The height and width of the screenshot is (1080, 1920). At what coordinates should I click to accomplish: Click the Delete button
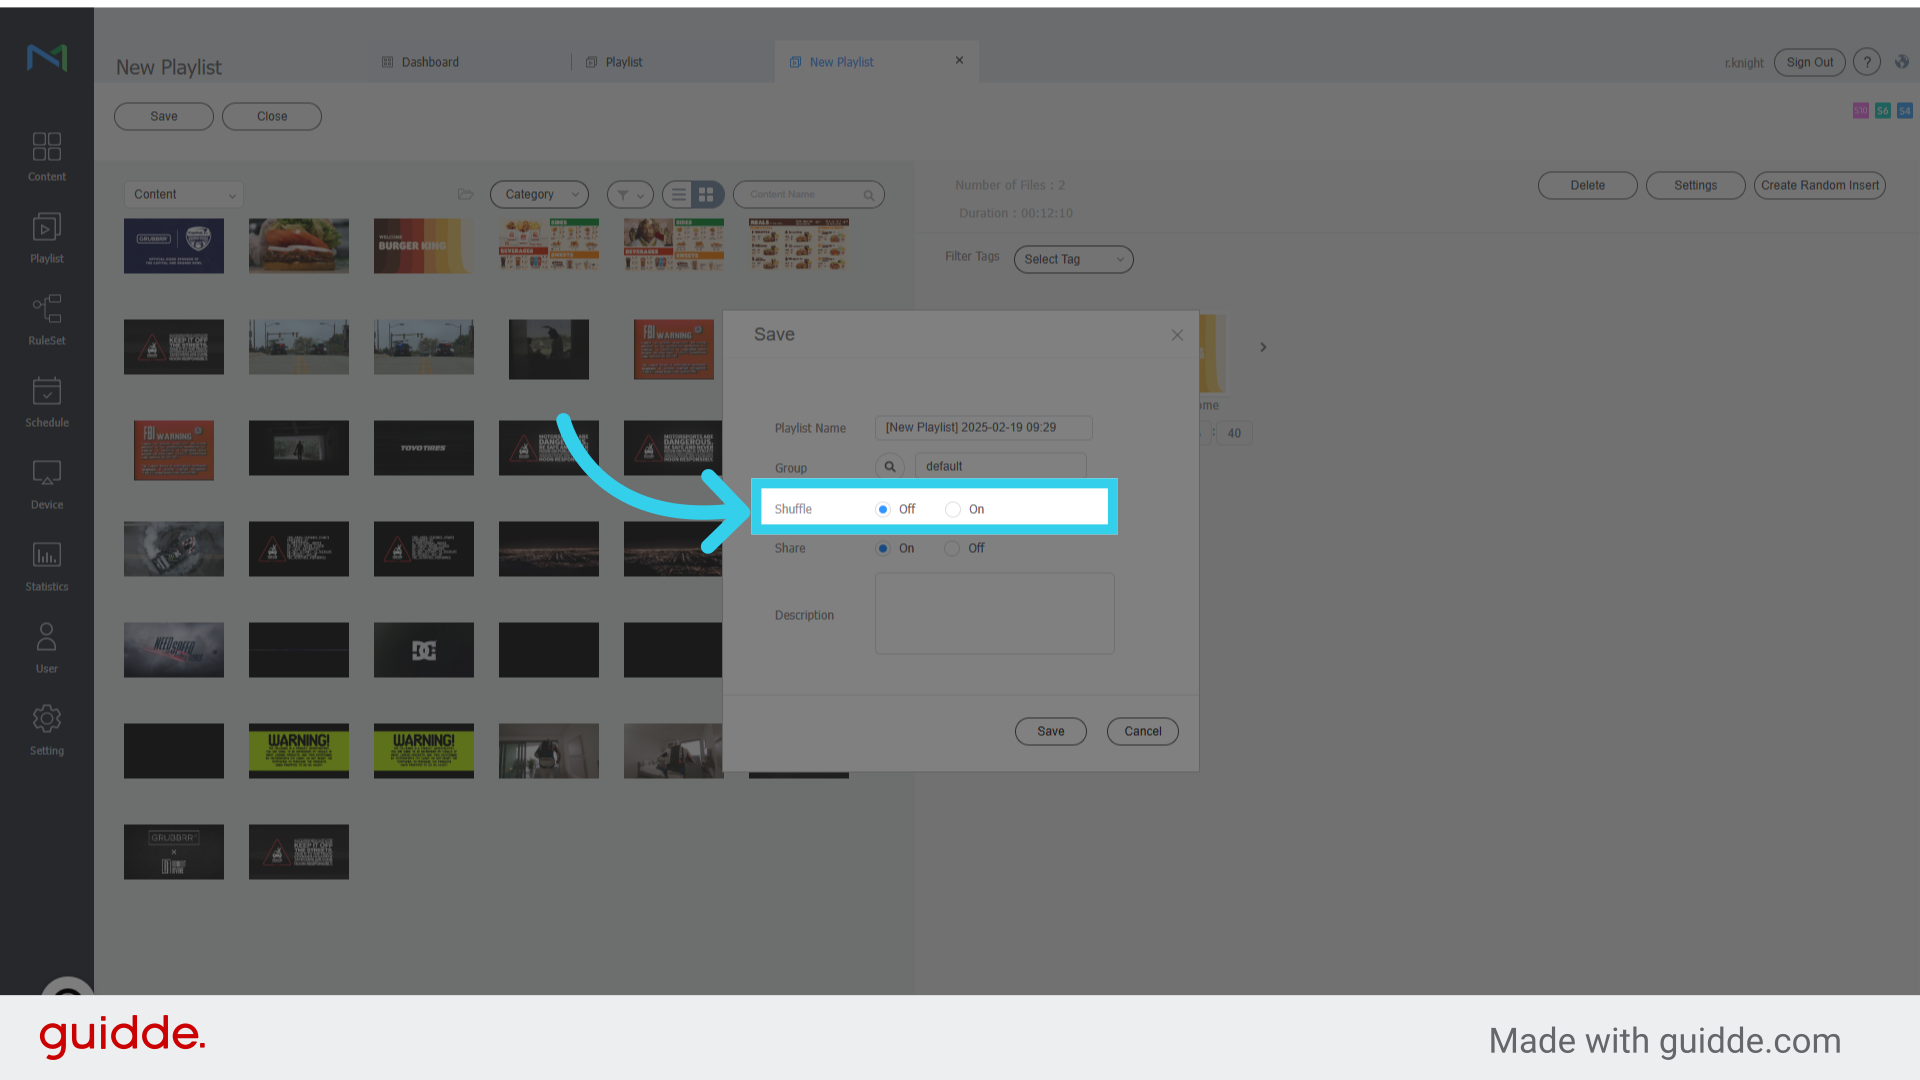click(1587, 185)
